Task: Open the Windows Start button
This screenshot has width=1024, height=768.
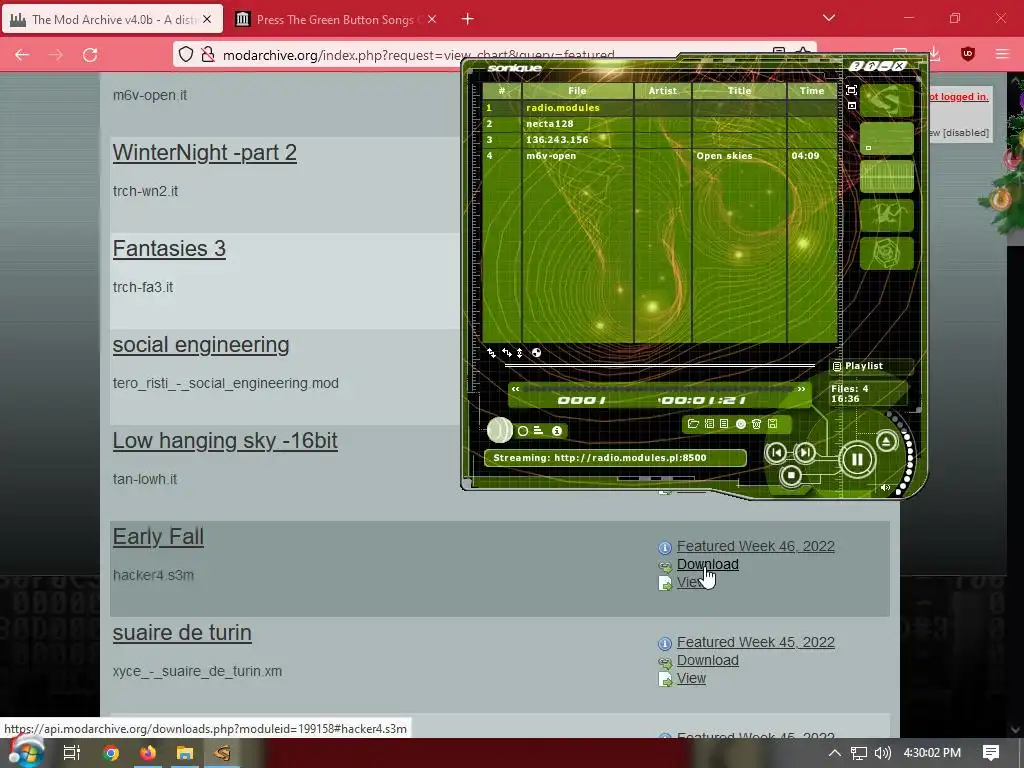Action: click(26, 751)
